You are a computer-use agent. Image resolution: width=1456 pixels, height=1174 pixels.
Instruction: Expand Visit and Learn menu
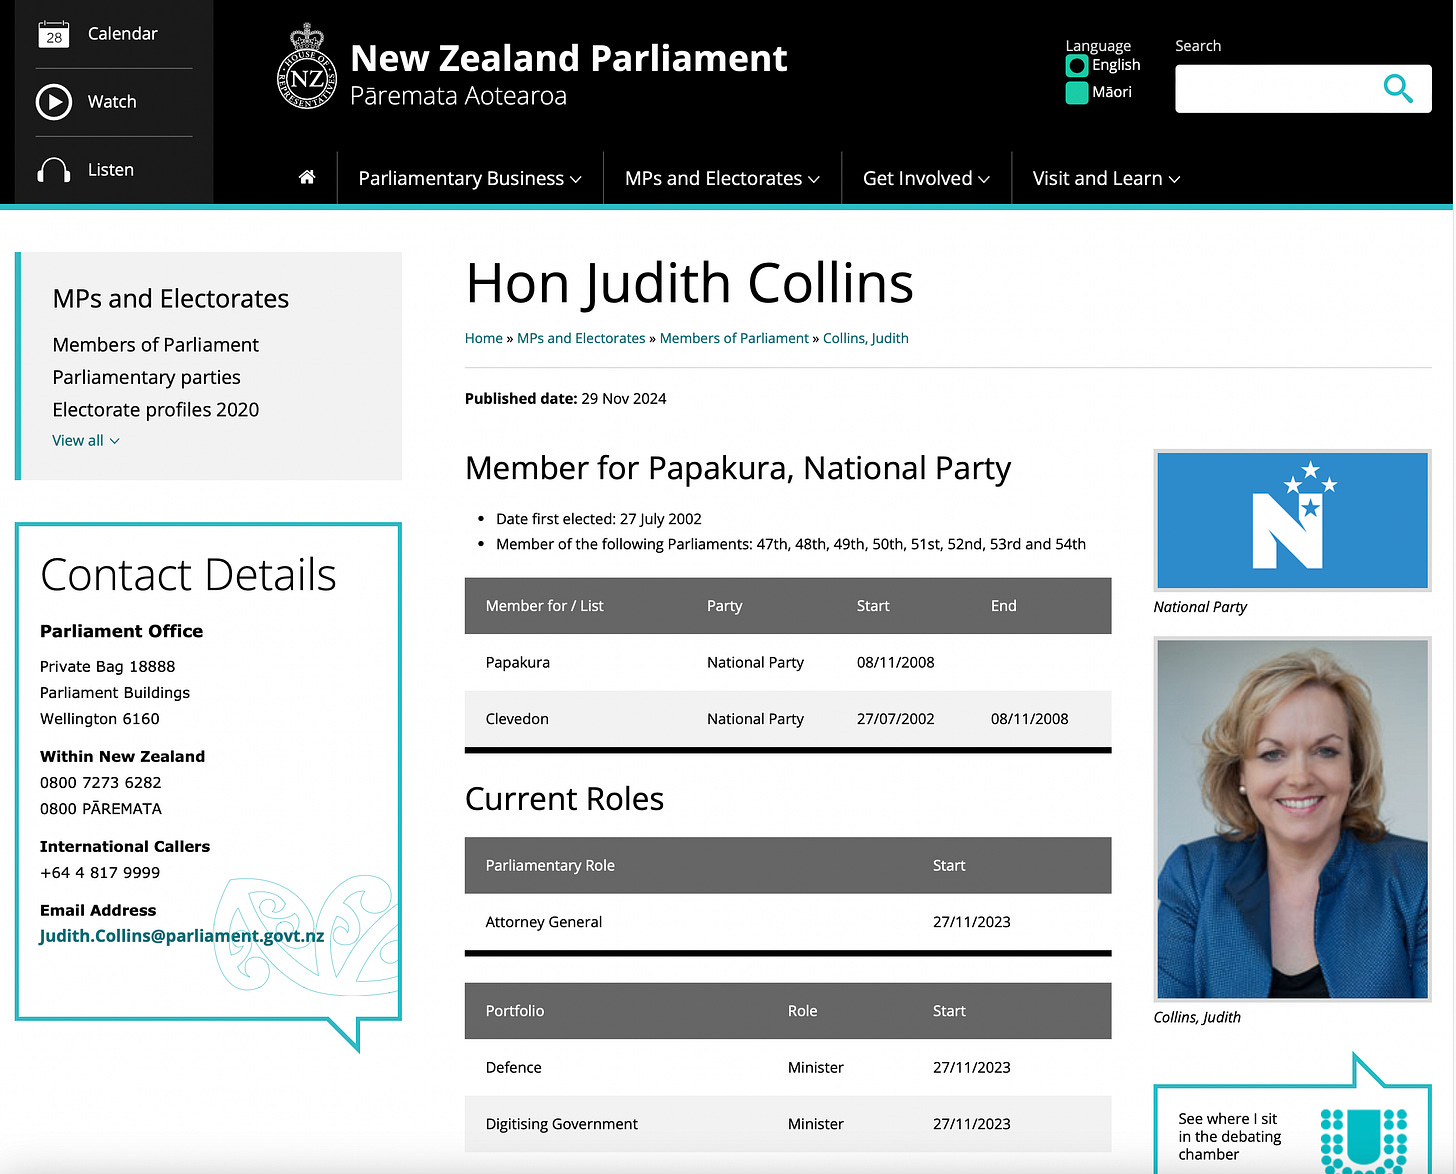pyautogui.click(x=1106, y=178)
